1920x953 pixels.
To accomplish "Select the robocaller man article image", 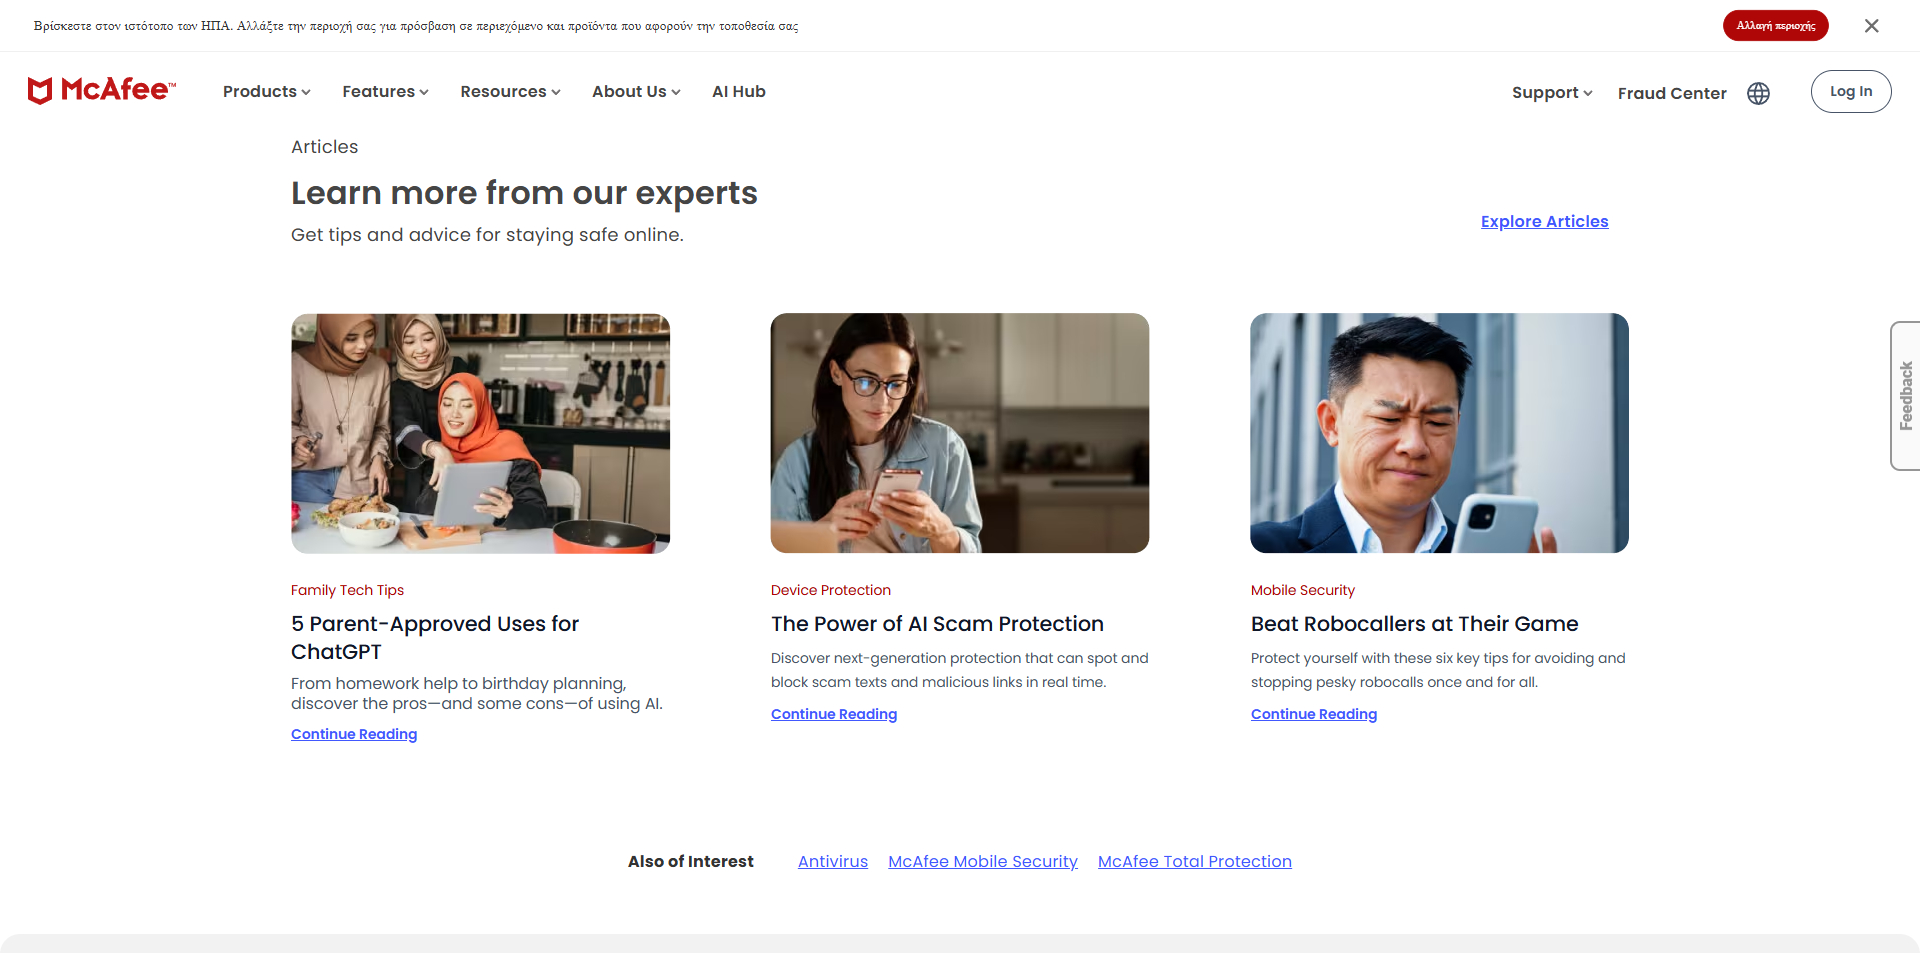I will point(1439,433).
